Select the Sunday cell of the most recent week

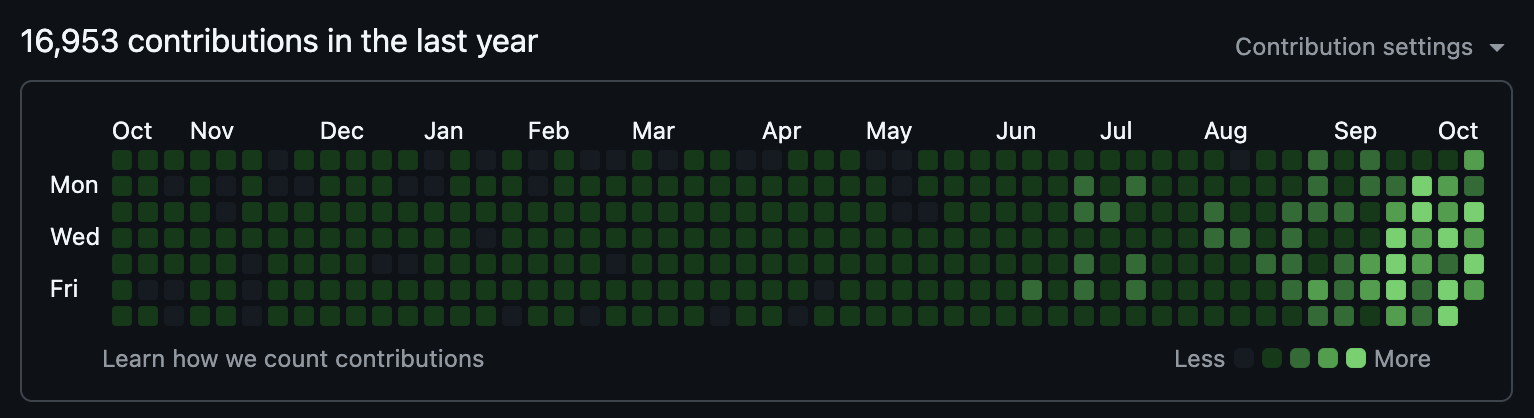(x=1474, y=160)
